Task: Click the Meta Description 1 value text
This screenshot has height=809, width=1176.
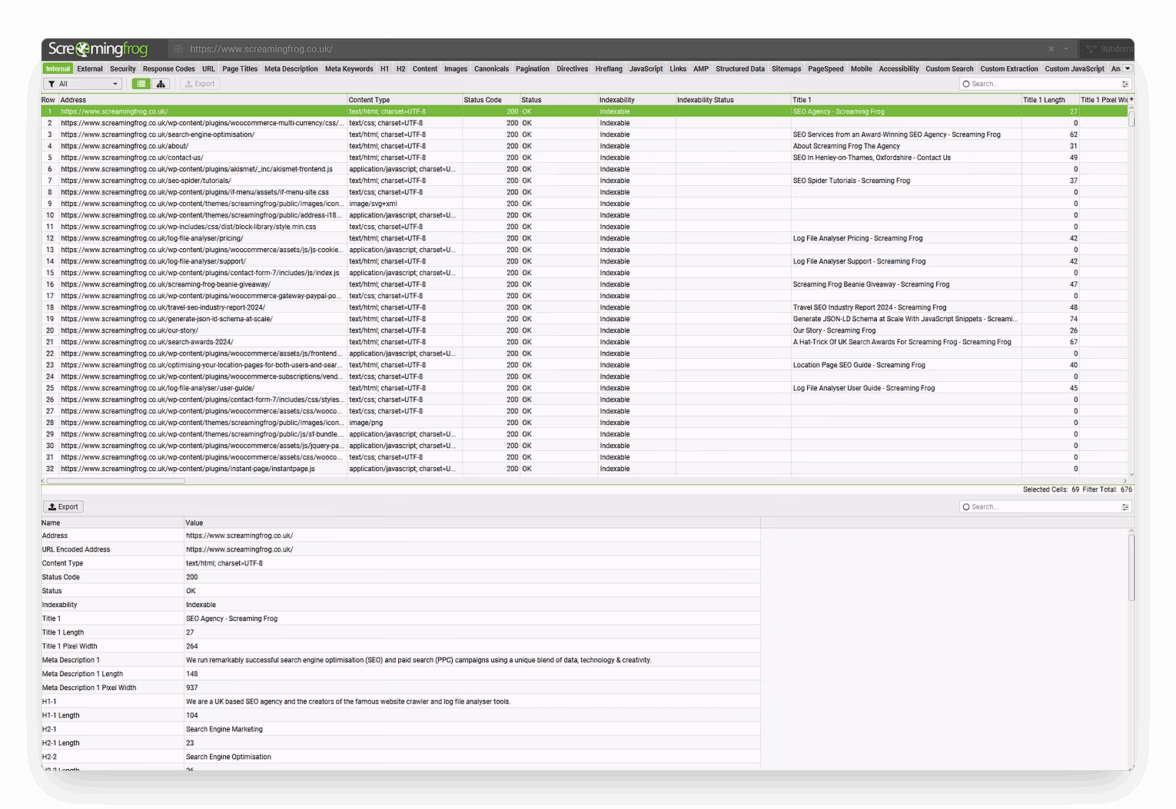Action: (418, 661)
